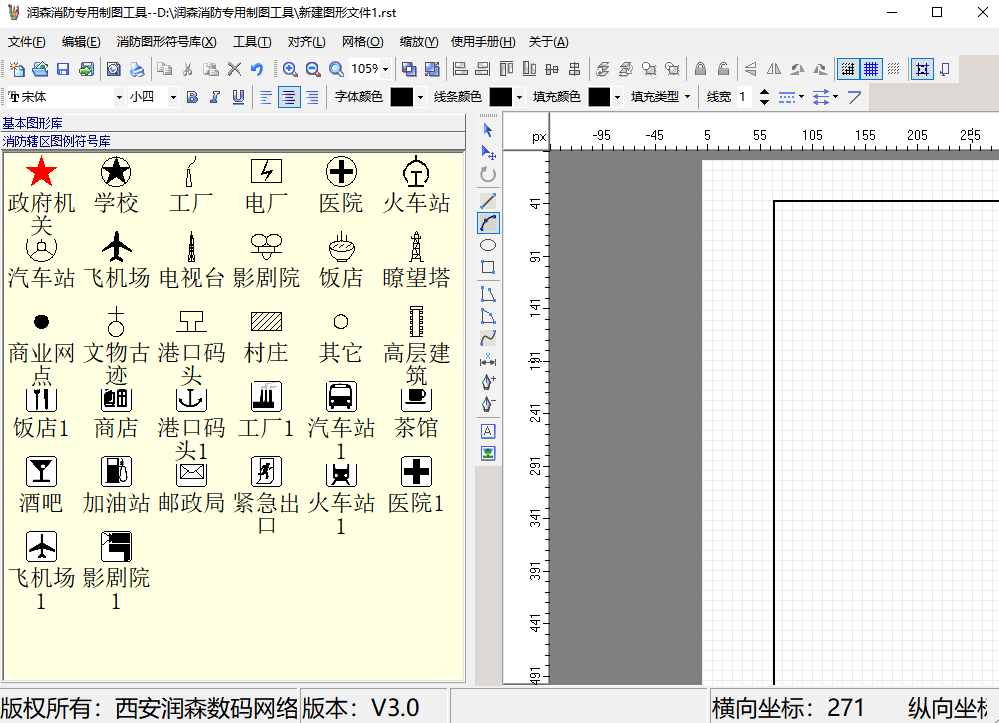
Task: Select the ellipse drawing tool
Action: 488,245
